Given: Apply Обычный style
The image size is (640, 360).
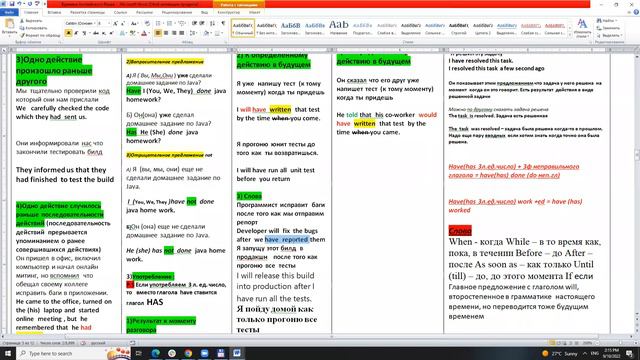Looking at the screenshot, I should pyautogui.click(x=243, y=28).
